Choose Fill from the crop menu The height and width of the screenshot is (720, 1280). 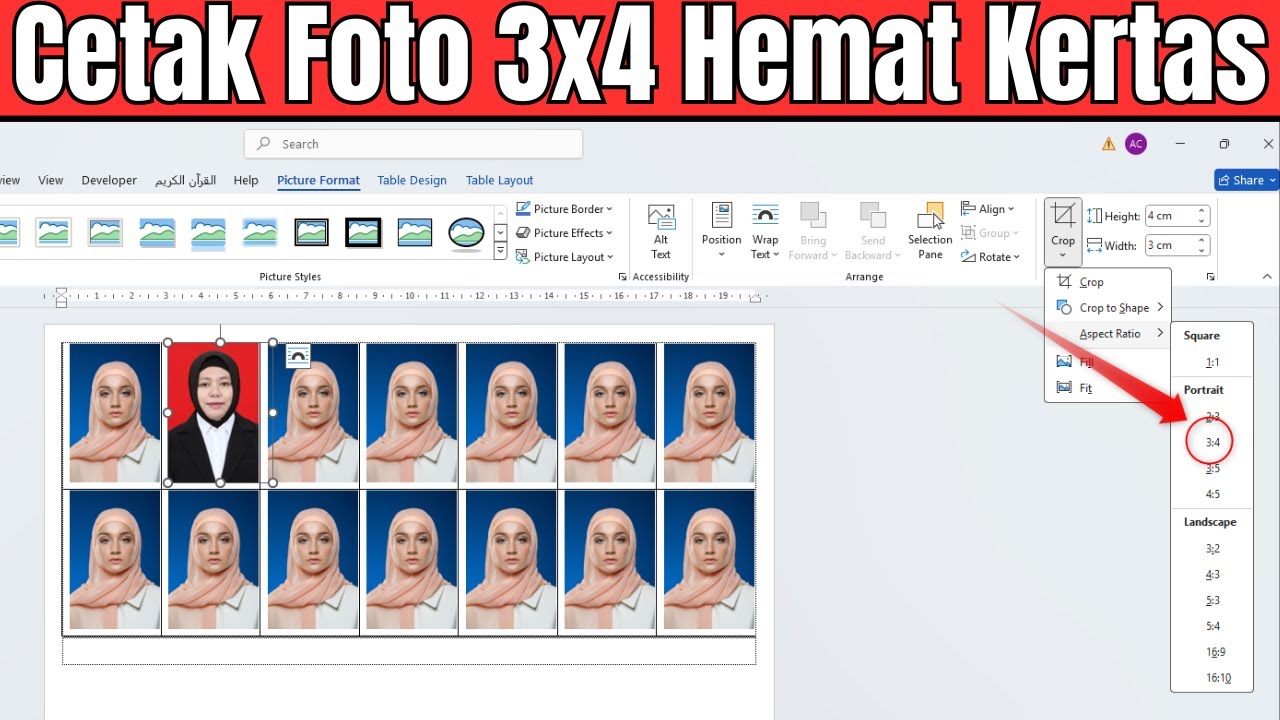click(1107, 362)
